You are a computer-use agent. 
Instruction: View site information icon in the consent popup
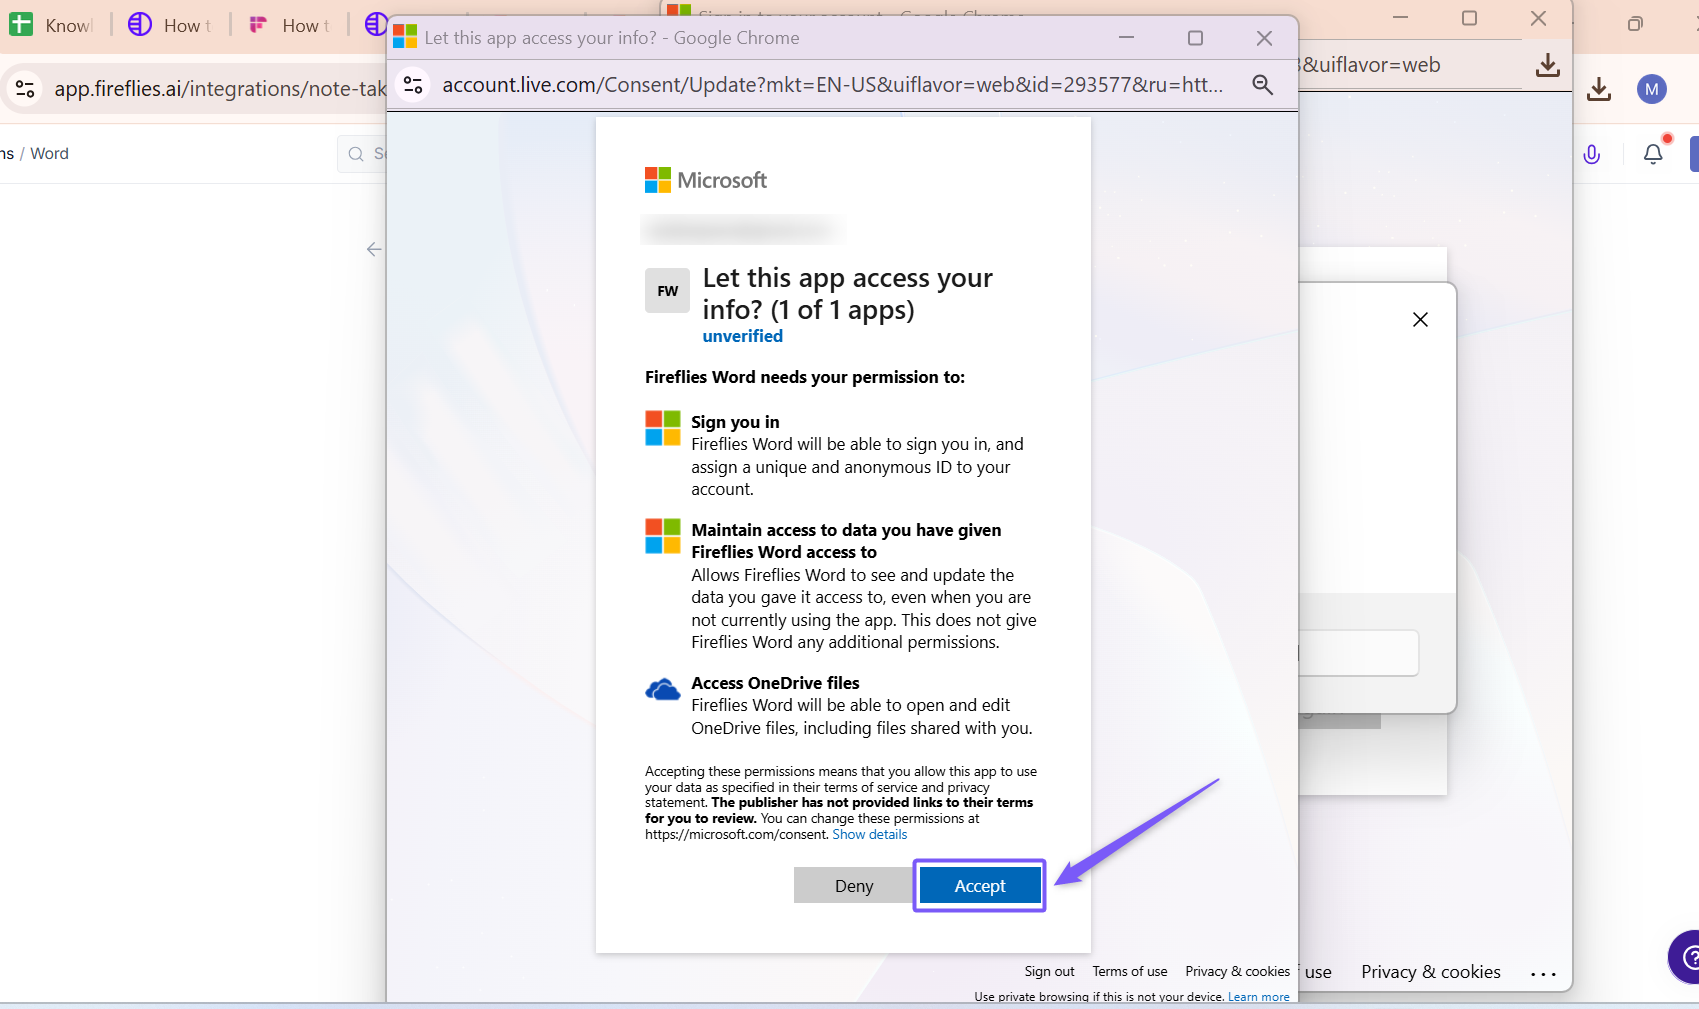click(413, 85)
